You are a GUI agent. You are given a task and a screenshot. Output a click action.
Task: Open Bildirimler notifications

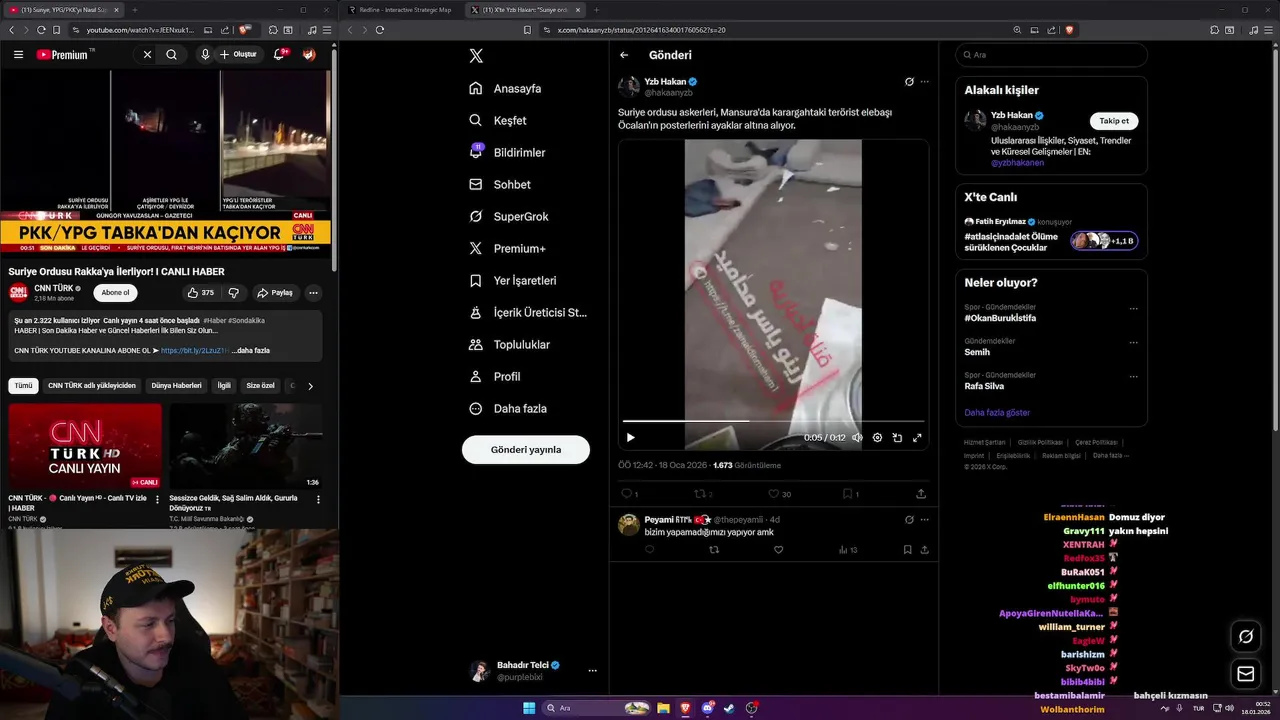[507, 152]
